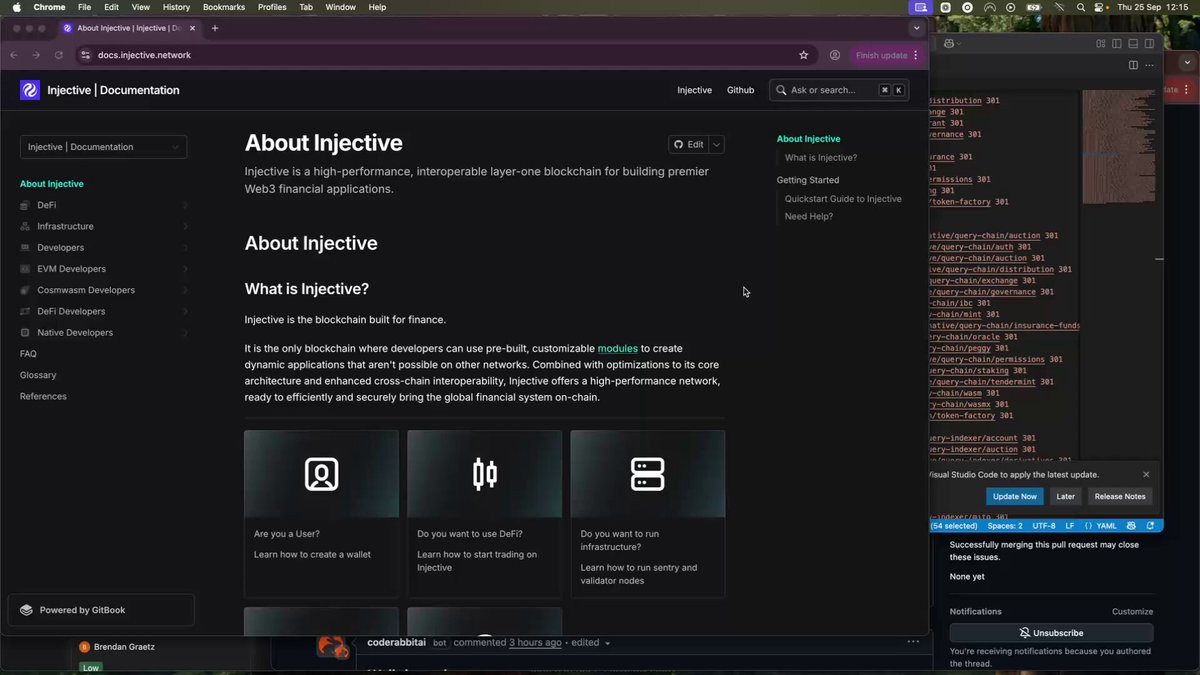Bookmark this page with the star icon
This screenshot has width=1200, height=675.
point(803,55)
